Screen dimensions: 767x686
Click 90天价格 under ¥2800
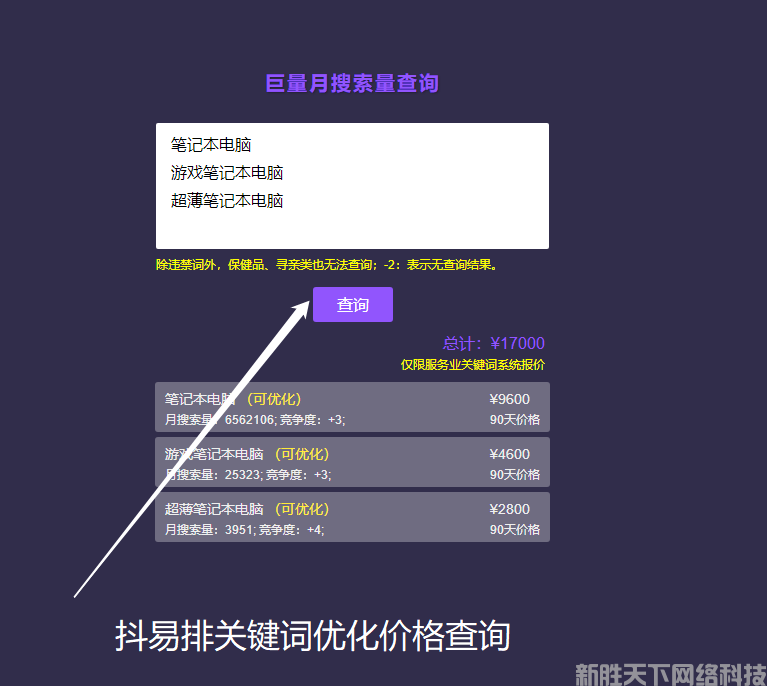[514, 530]
